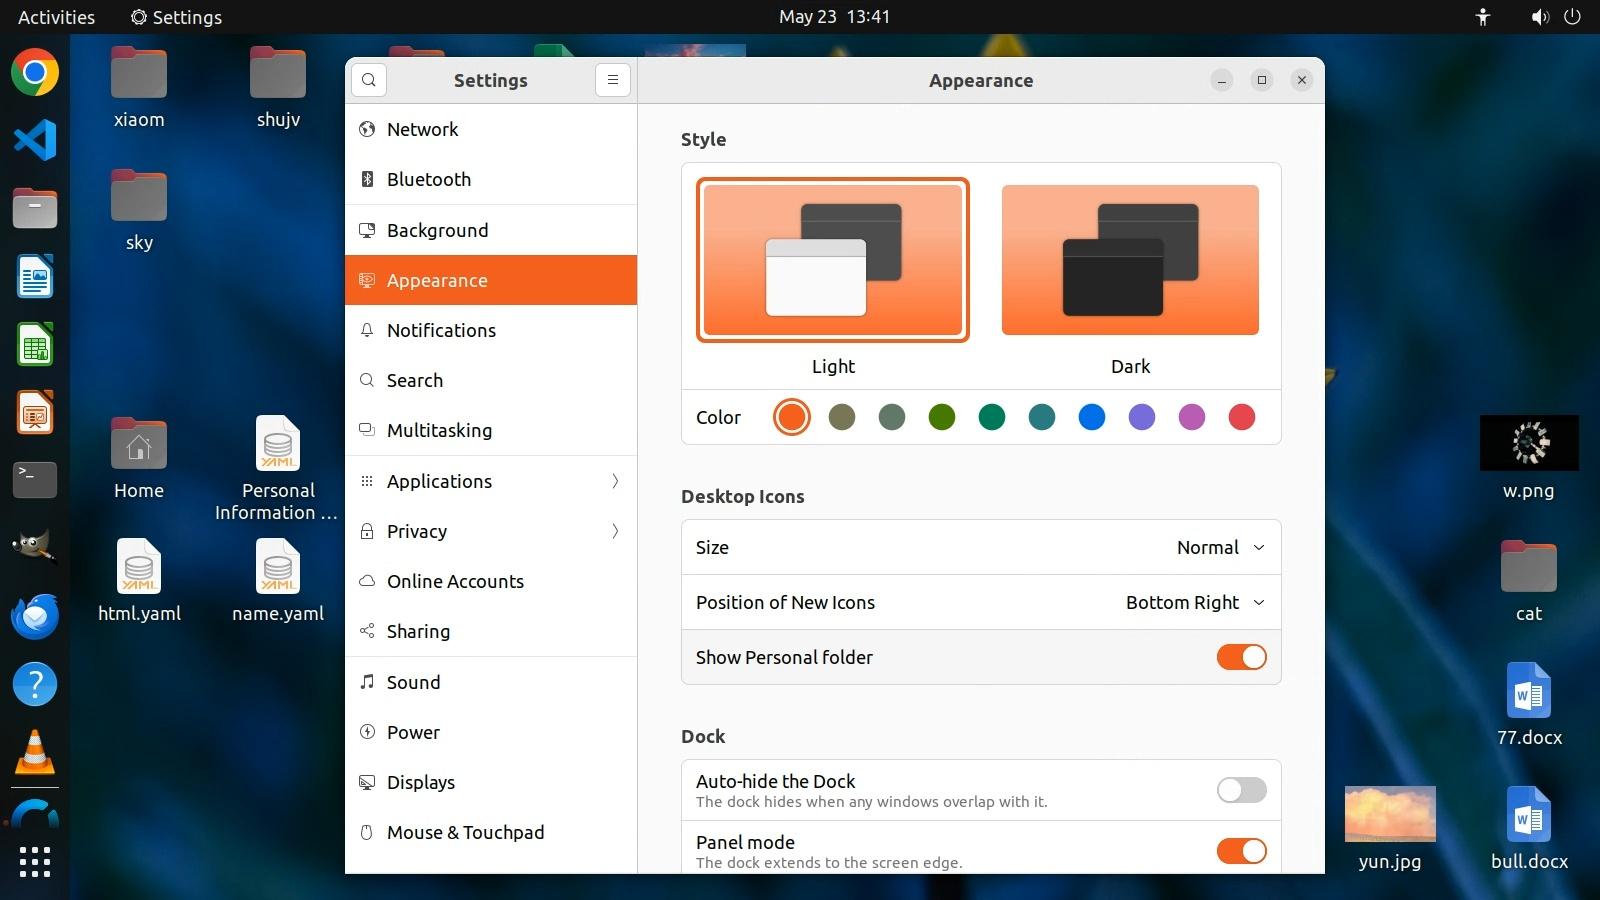
Task: Open Position of New Icons dropdown
Action: click(1195, 602)
